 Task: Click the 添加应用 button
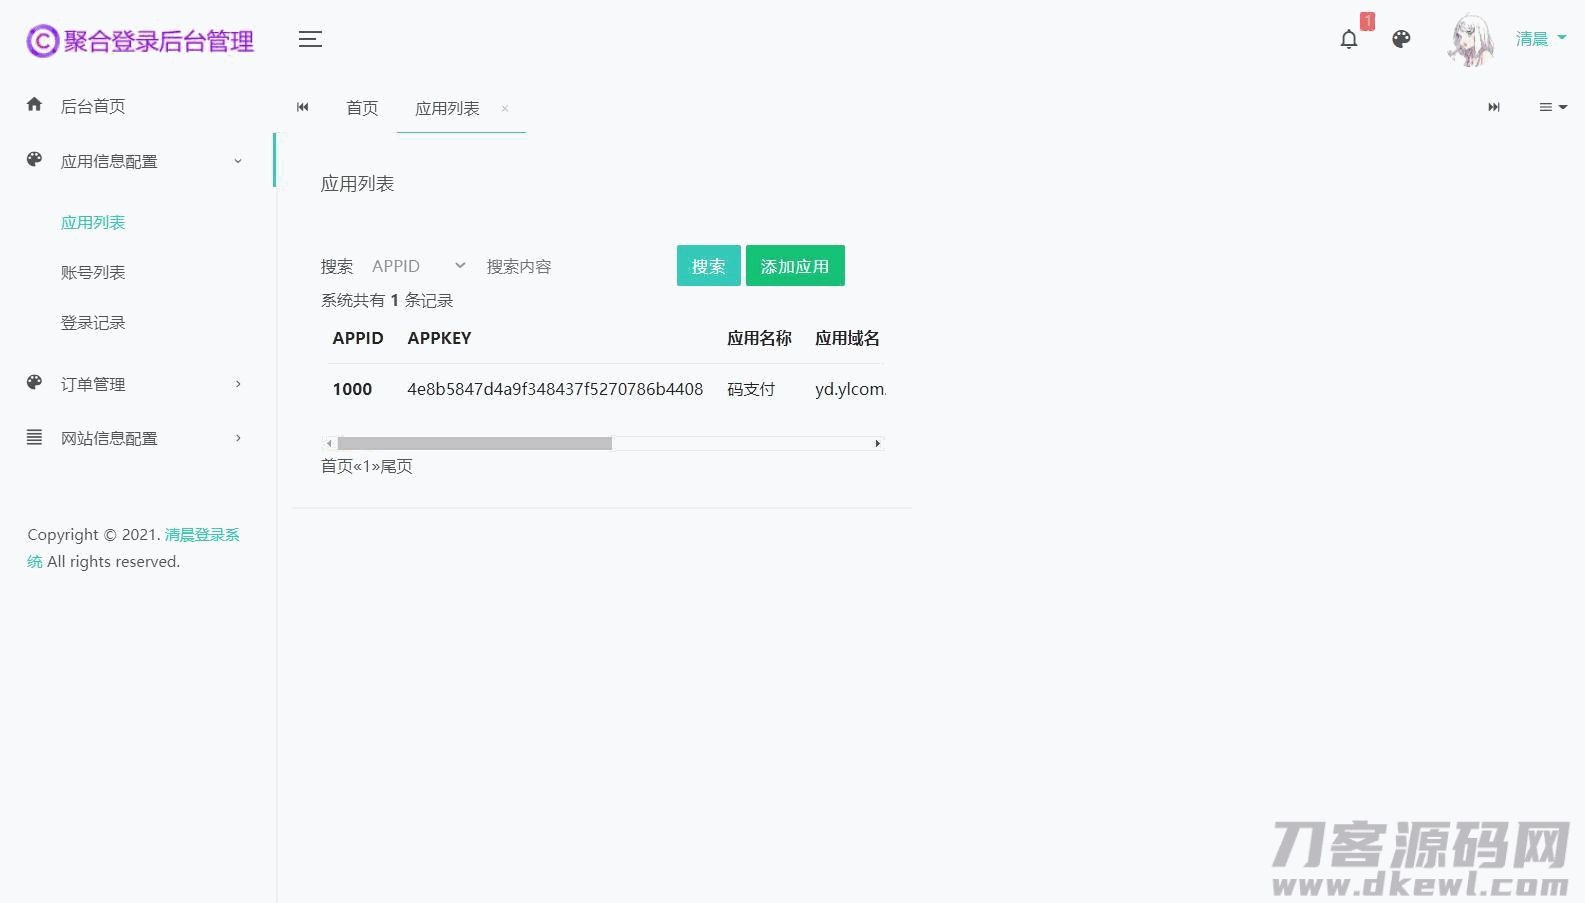pyautogui.click(x=795, y=266)
